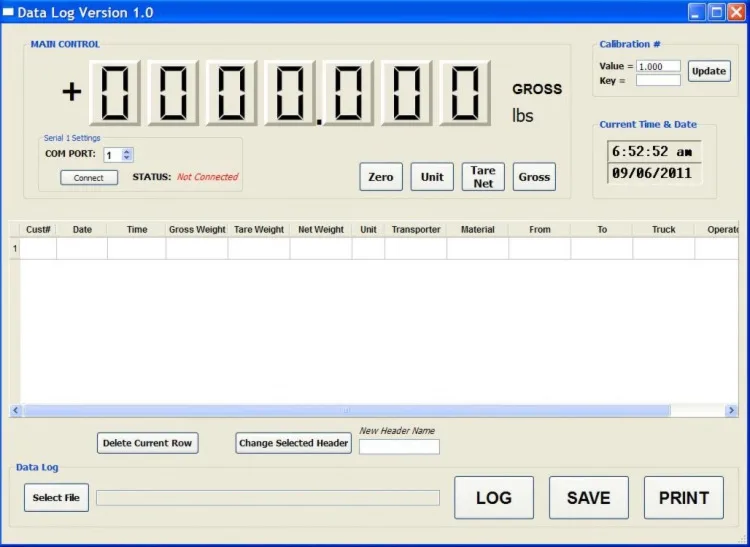This screenshot has height=547, width=750.
Task: Click the Not Connected status text
Action: (x=208, y=177)
